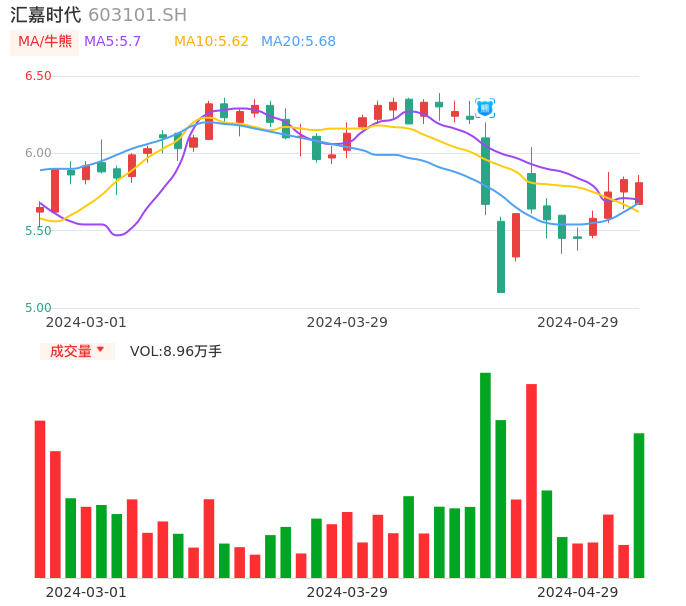This screenshot has height=606, width=686.
Task: Click the 2024-03-29 date label under price chart
Action: pos(347,322)
